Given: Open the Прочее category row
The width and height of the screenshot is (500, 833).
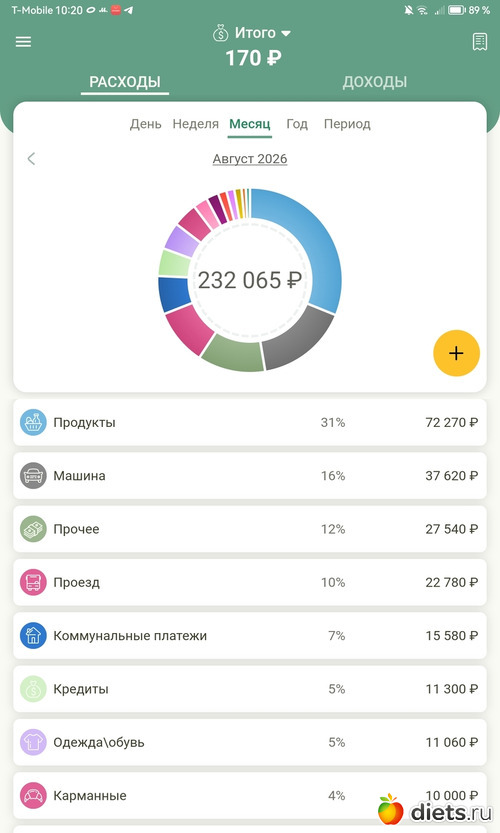Looking at the screenshot, I should 250,529.
